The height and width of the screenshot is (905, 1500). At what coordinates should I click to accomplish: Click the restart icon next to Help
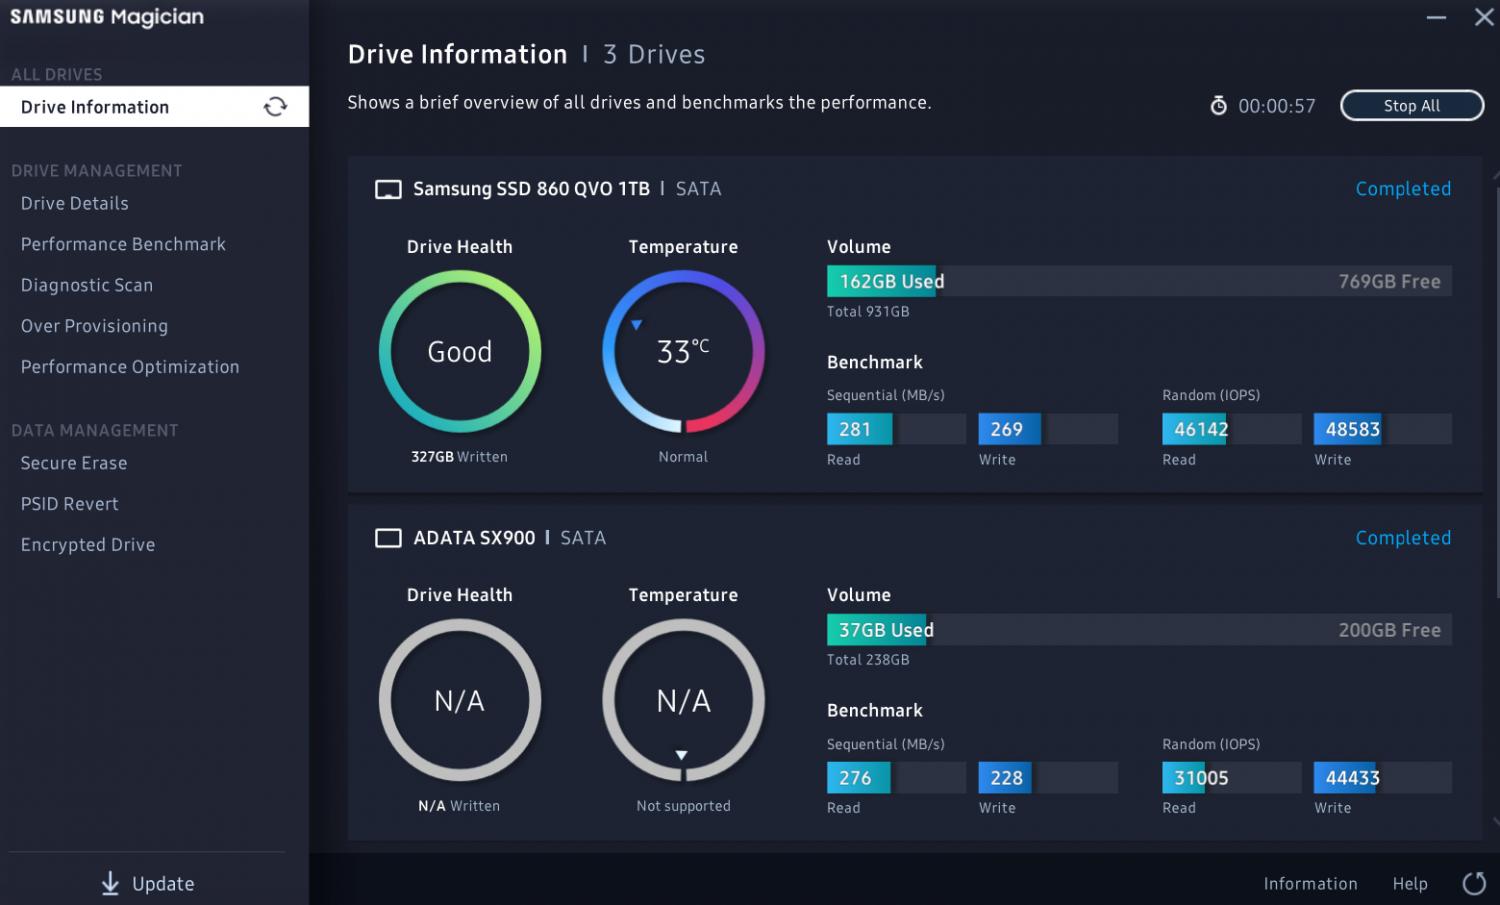(x=1474, y=883)
